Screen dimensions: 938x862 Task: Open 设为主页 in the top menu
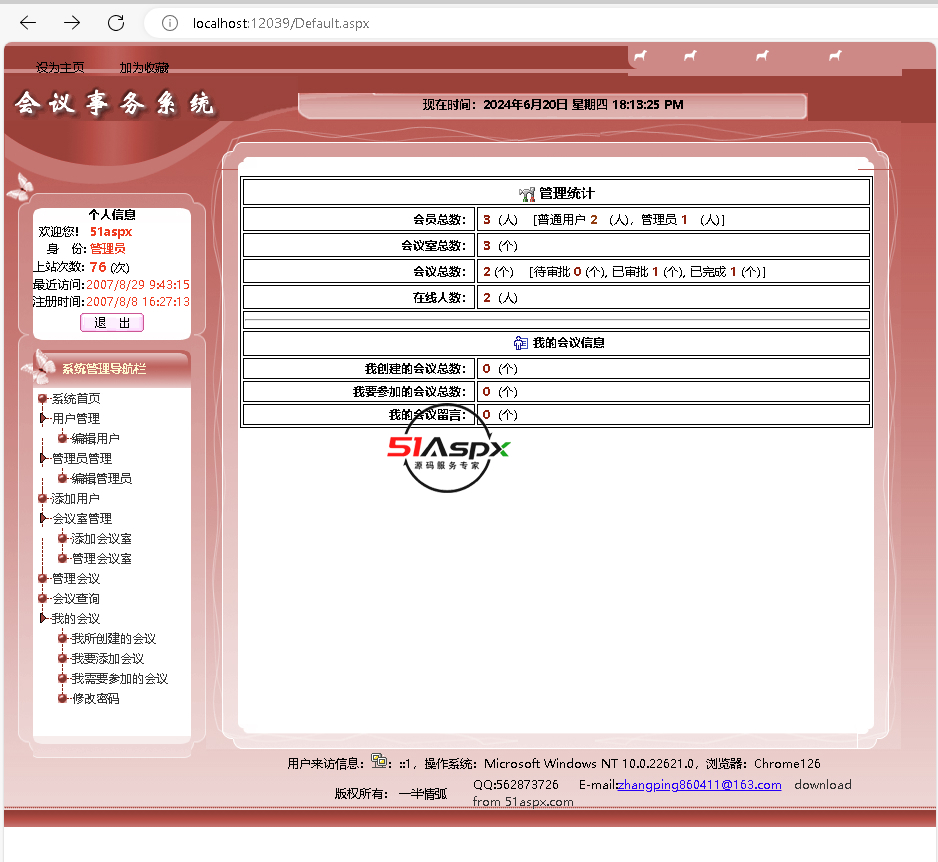(60, 68)
